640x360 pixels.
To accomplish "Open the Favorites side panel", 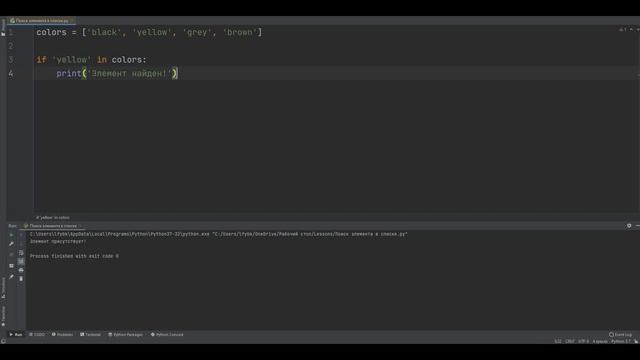I will (3, 316).
